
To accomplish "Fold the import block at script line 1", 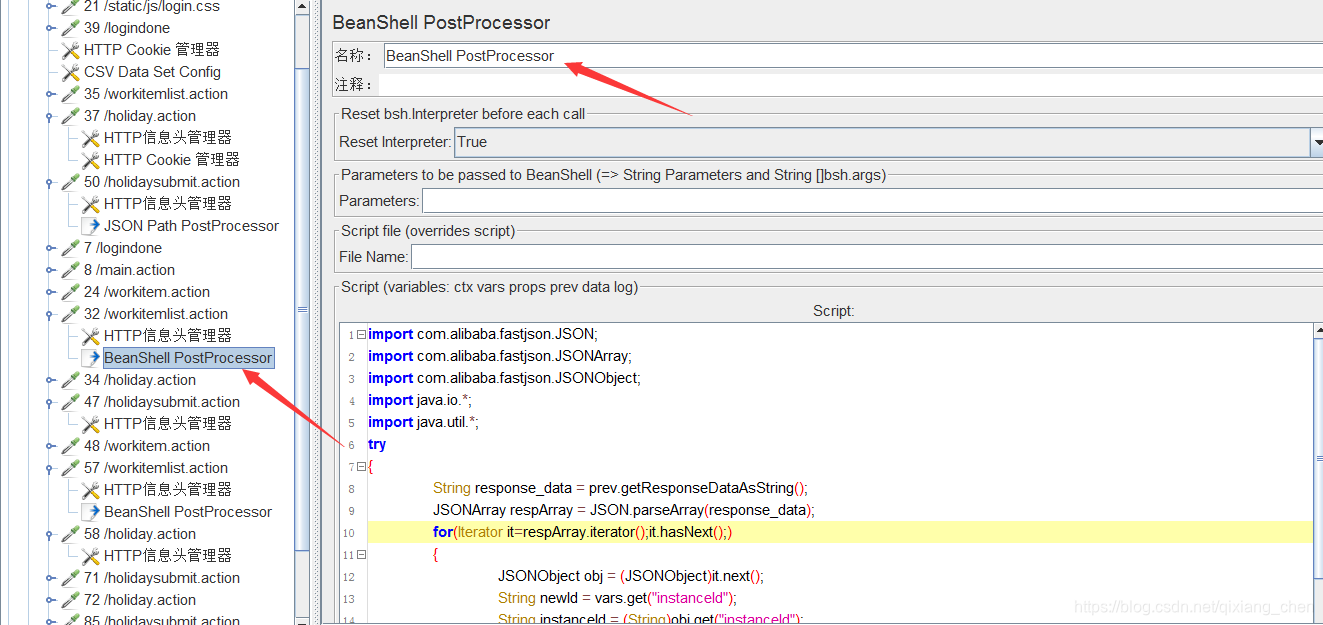I will (361, 335).
